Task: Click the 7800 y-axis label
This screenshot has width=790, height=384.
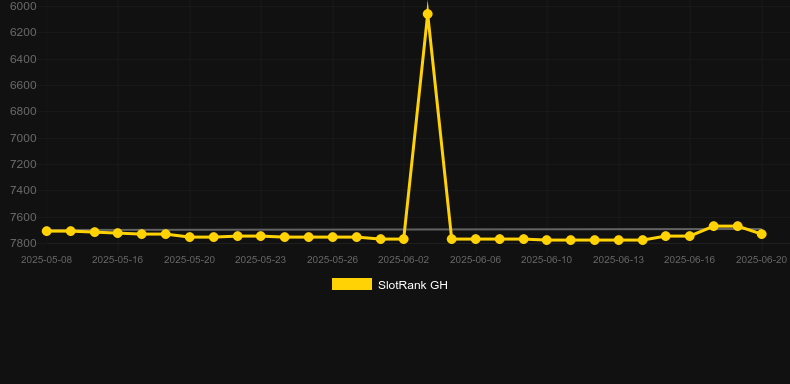Action: click(23, 243)
